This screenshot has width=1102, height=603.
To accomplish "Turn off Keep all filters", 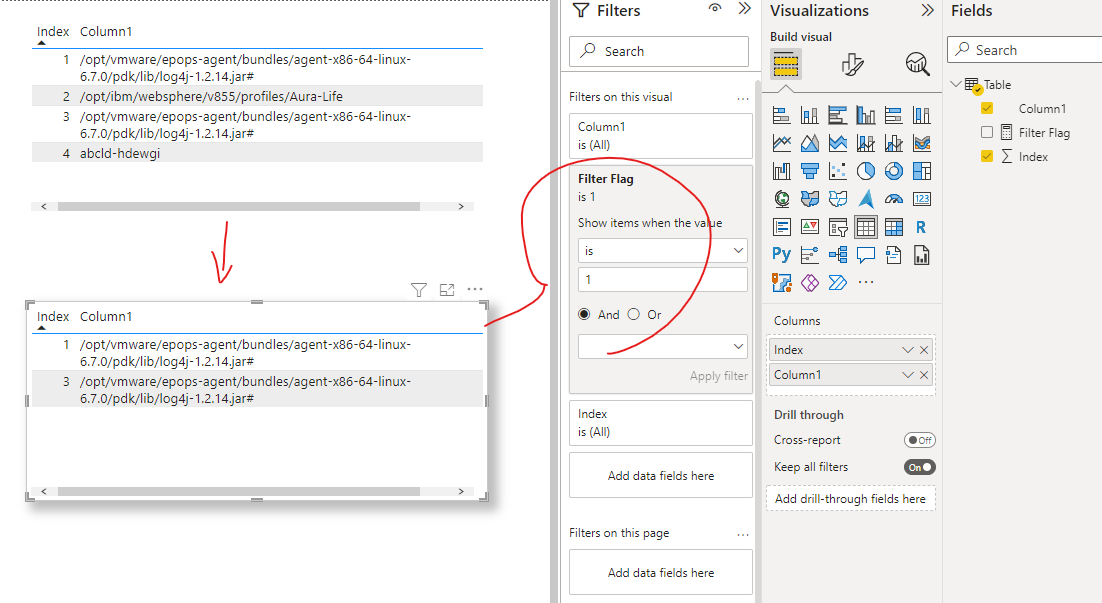I will (x=919, y=467).
